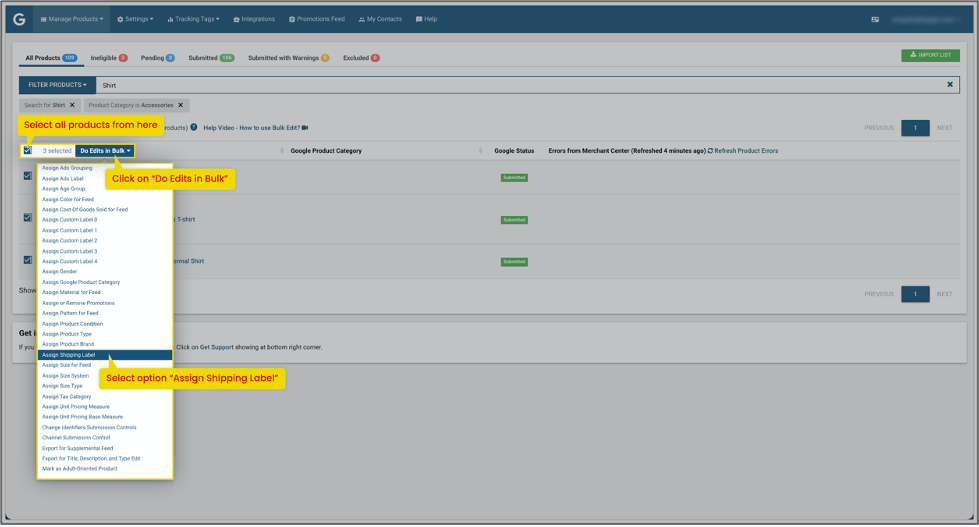
Task: Switch to the Submitted tab
Action: pyautogui.click(x=211, y=58)
